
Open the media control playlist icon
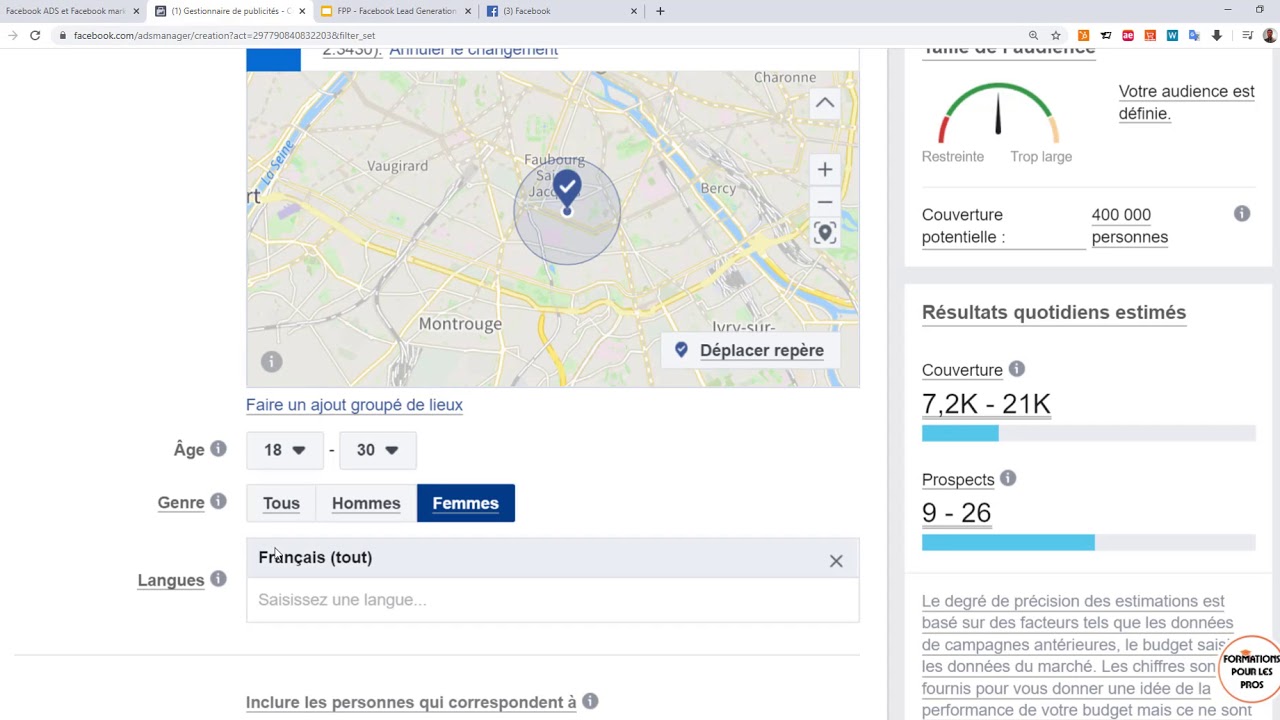1247,35
